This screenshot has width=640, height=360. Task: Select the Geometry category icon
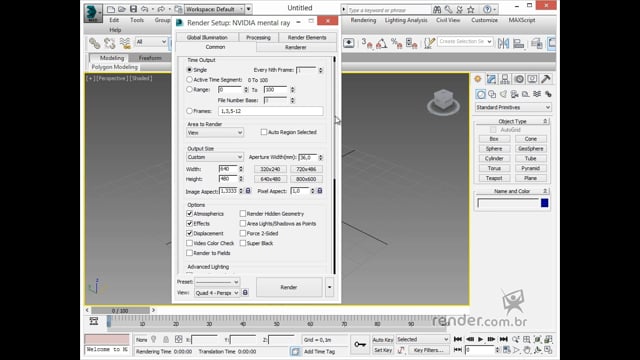pos(481,94)
